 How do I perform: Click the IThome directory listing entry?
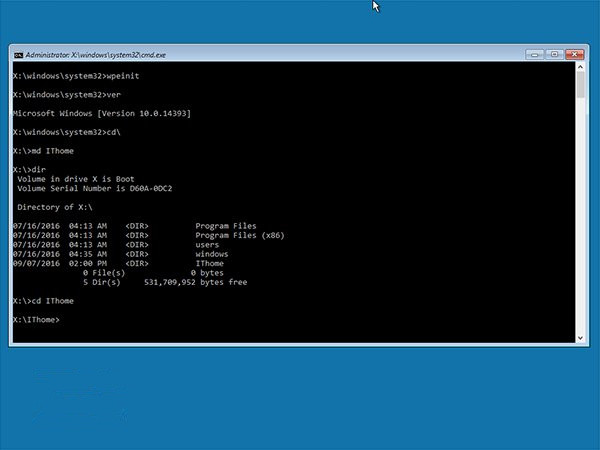[119, 263]
